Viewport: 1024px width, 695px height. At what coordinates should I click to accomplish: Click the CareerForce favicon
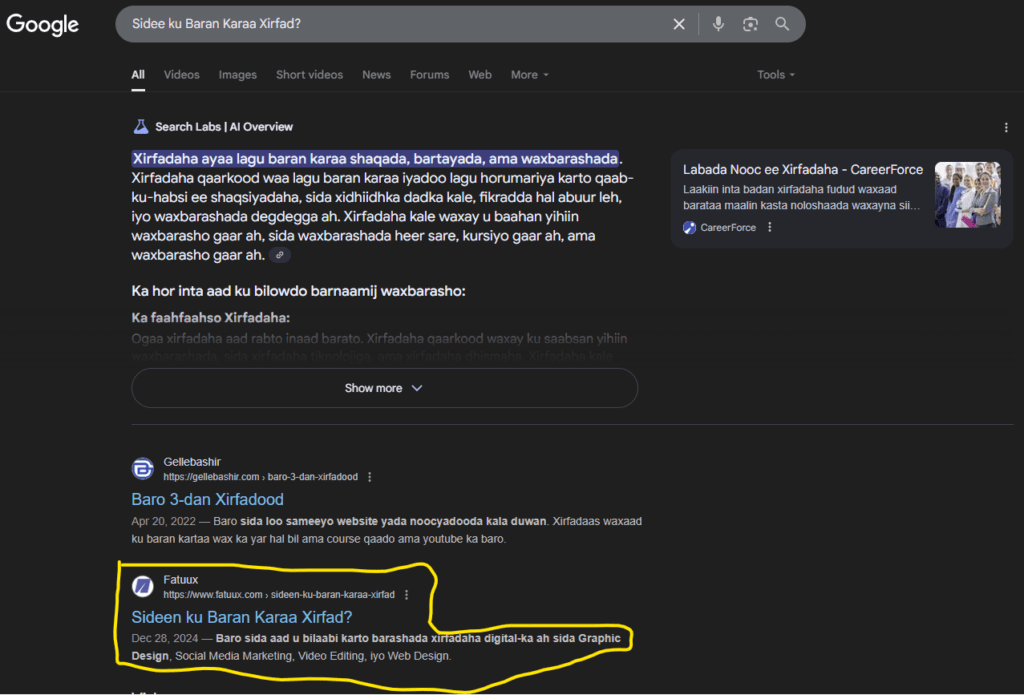[689, 227]
